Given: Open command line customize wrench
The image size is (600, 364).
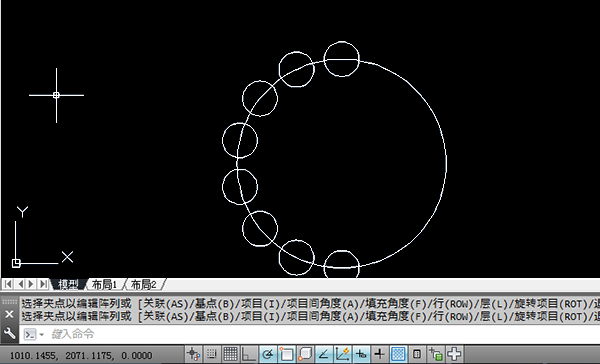Looking at the screenshot, I should (9, 334).
